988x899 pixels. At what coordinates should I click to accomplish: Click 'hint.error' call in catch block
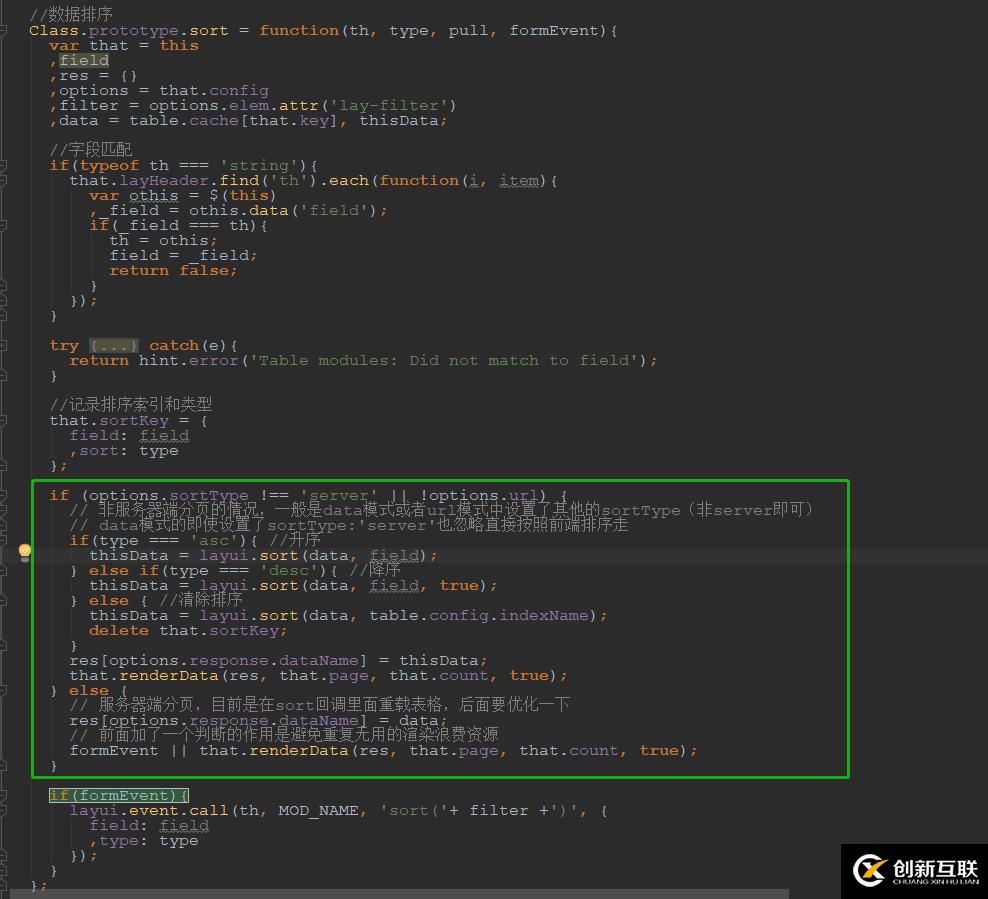pos(188,360)
